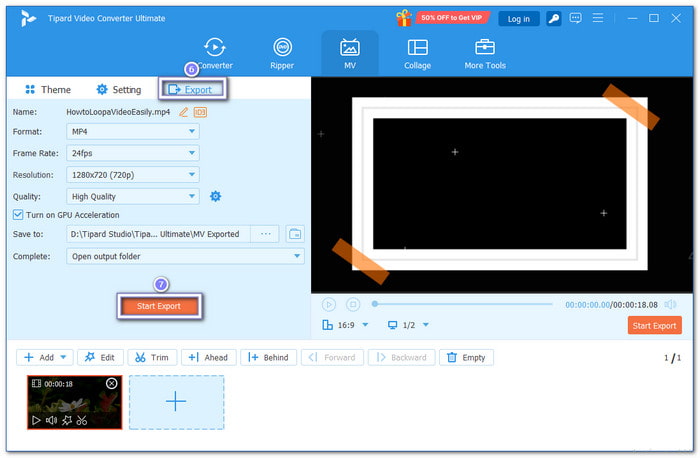Switch to the MV module

pyautogui.click(x=350, y=53)
